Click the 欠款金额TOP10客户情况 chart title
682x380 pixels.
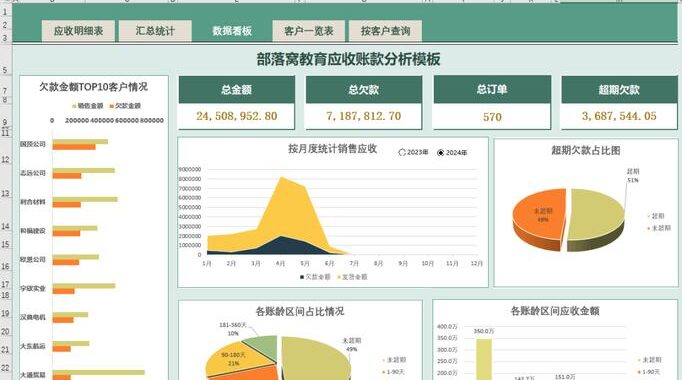[x=94, y=87]
